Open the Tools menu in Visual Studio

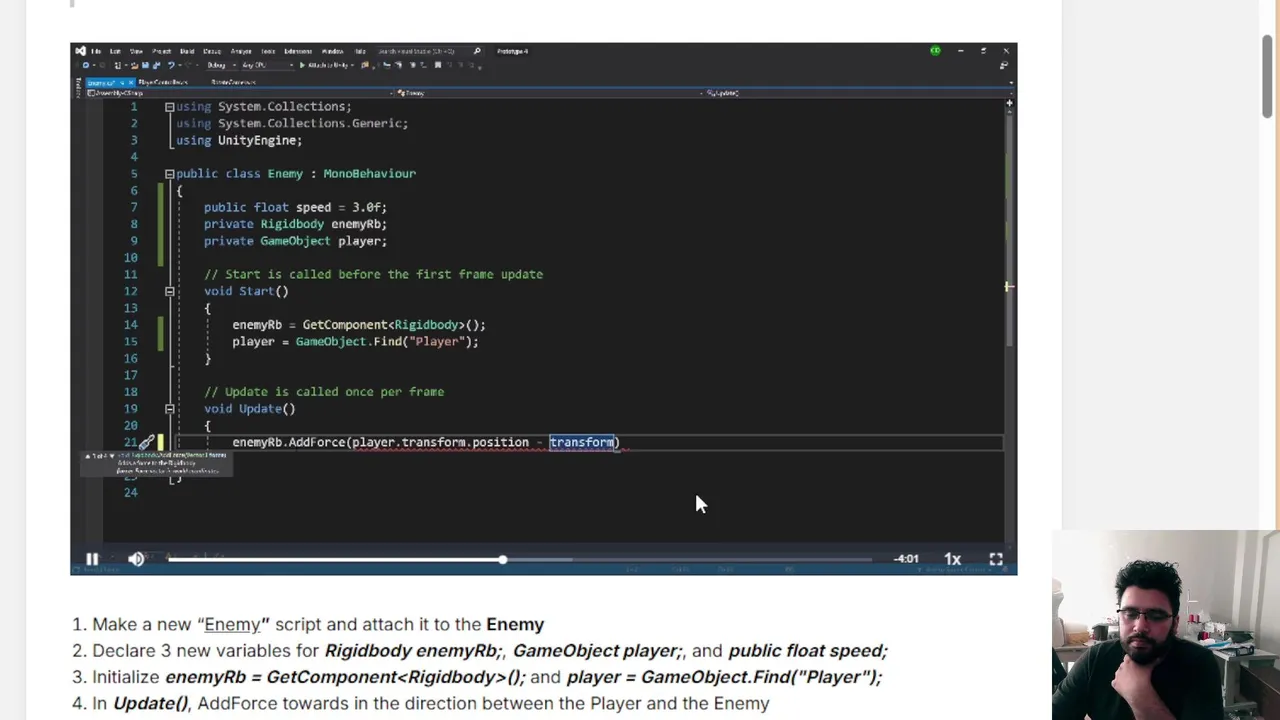[x=268, y=51]
